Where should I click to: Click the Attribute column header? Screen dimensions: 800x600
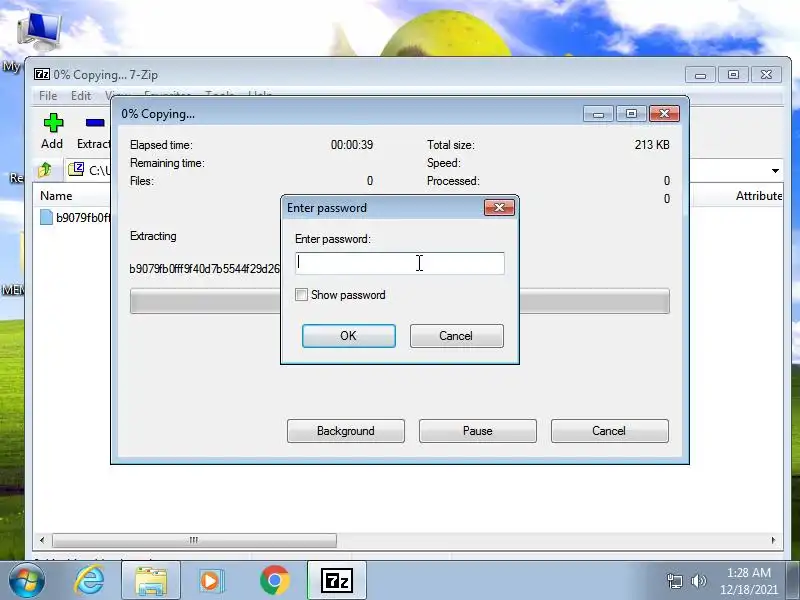(759, 196)
